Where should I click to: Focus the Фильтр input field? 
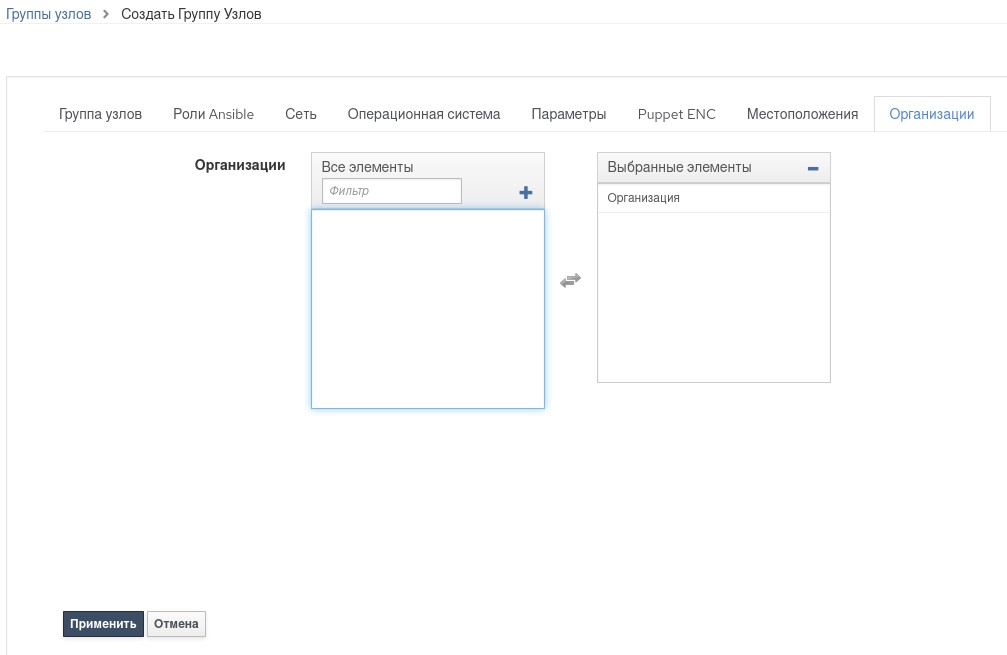tap(391, 191)
